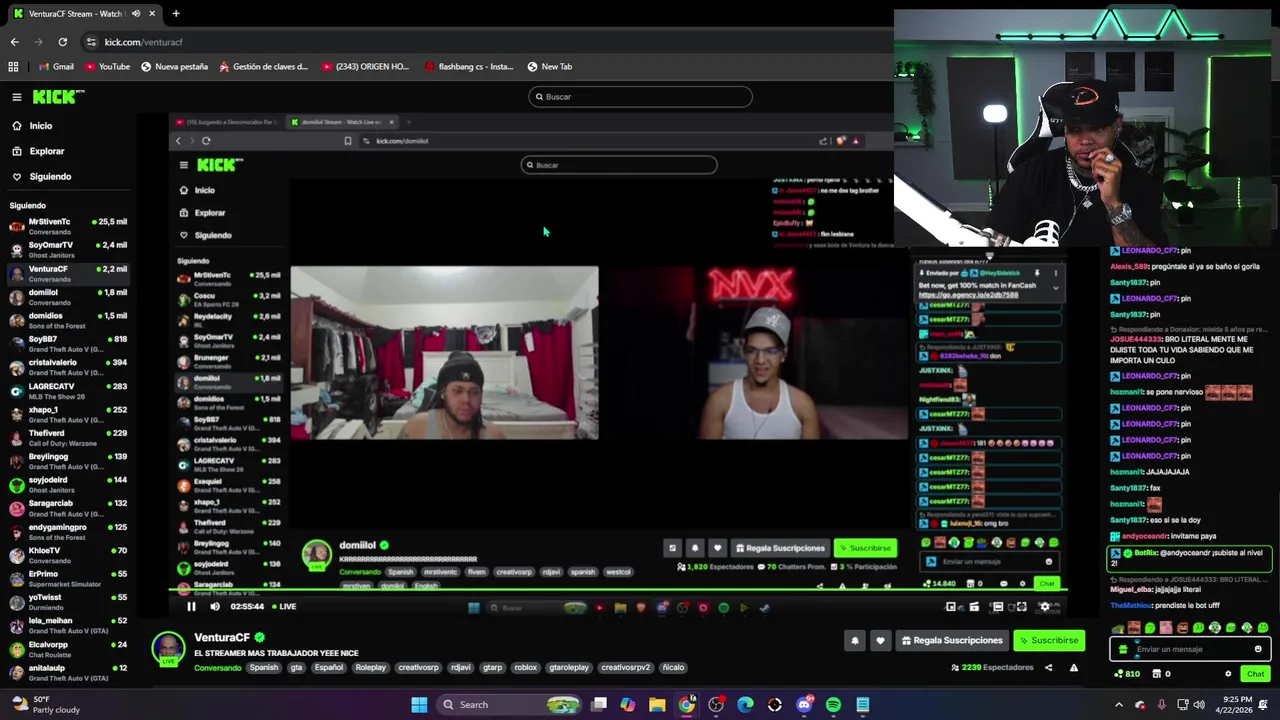Focus the Kick Buscar search field
The width and height of the screenshot is (1280, 720).
[x=640, y=97]
